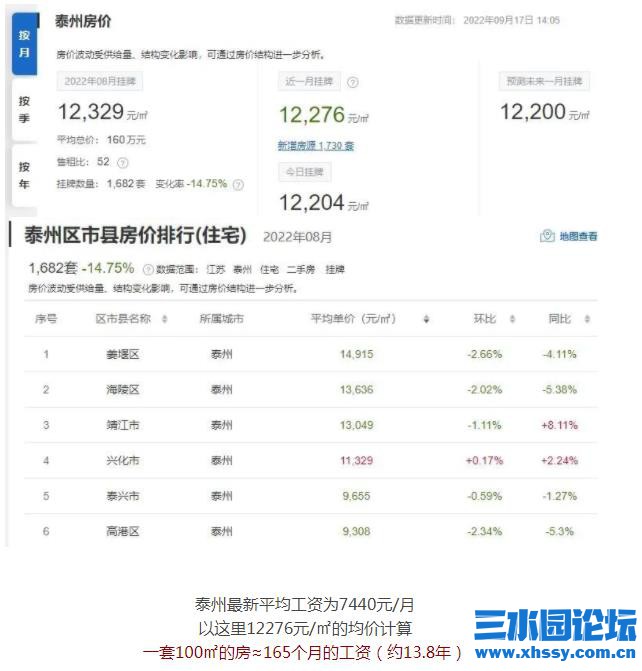Click the 泰州区市县房价排行(住宅) heading
Screen dimensions: 642x671
click(x=135, y=235)
